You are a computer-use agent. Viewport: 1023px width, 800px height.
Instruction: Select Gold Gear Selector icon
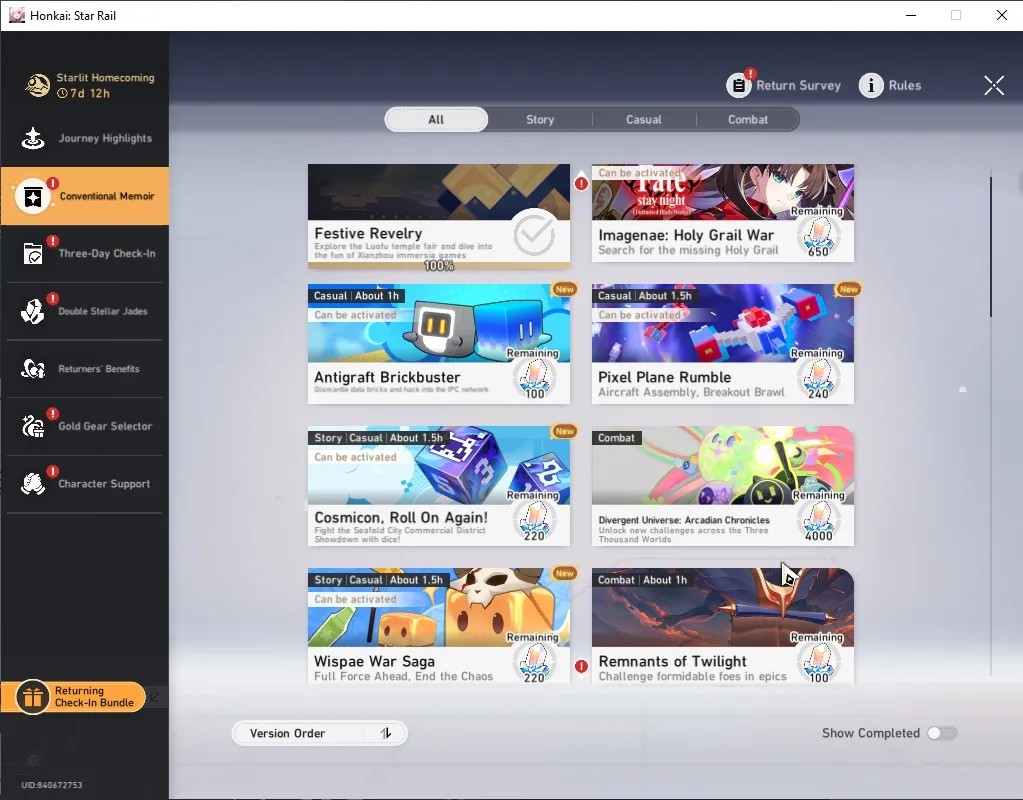point(33,426)
